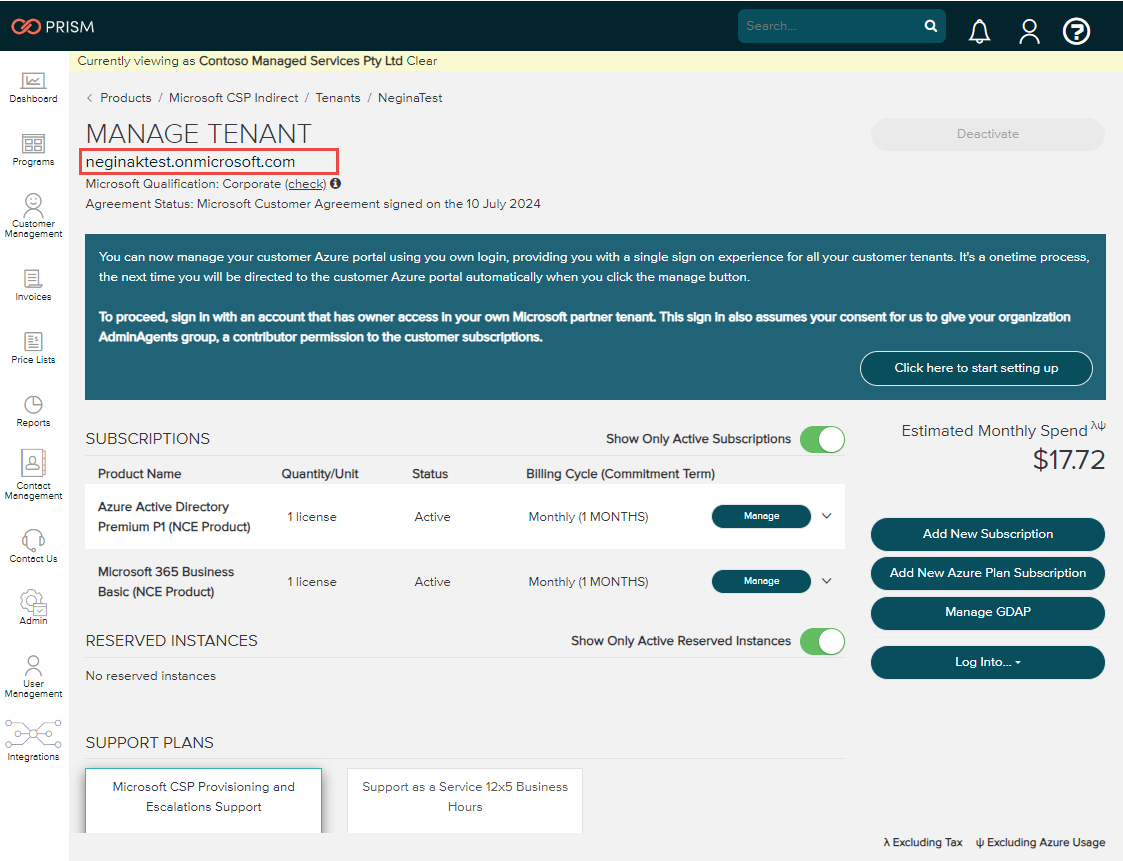The height and width of the screenshot is (861, 1123).
Task: Click the Quantity/Unit column header
Action: point(320,474)
